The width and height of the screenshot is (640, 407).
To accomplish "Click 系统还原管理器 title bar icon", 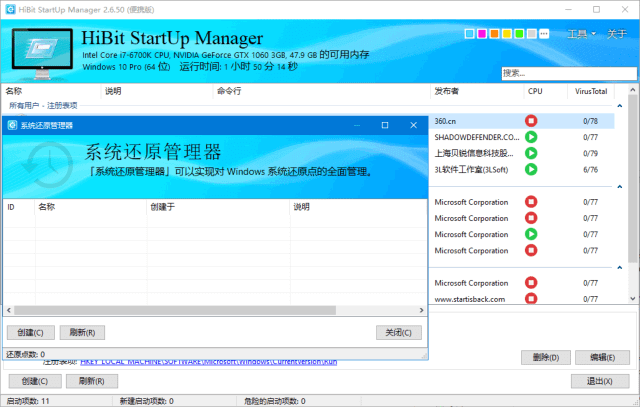I will tap(12, 125).
